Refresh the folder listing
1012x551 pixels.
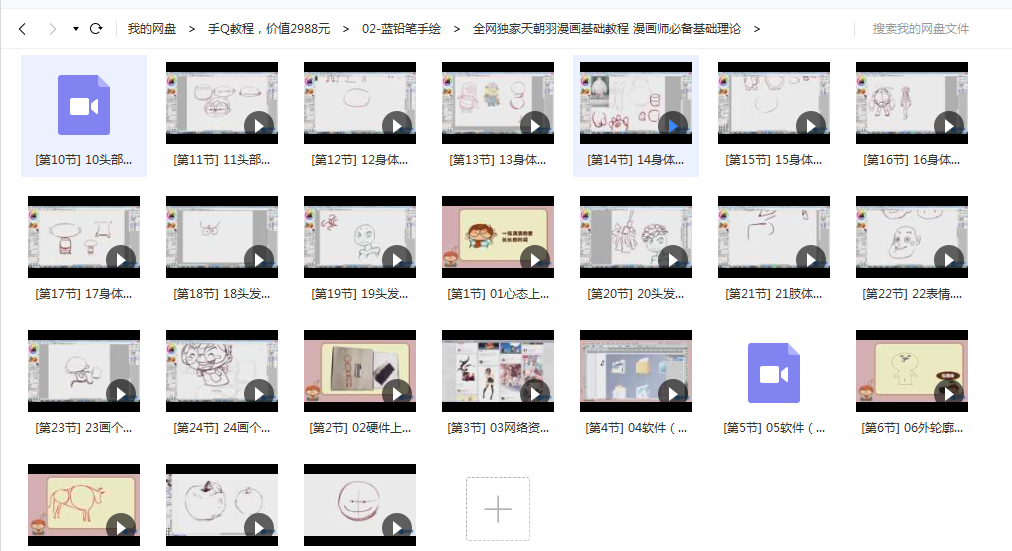pos(96,29)
